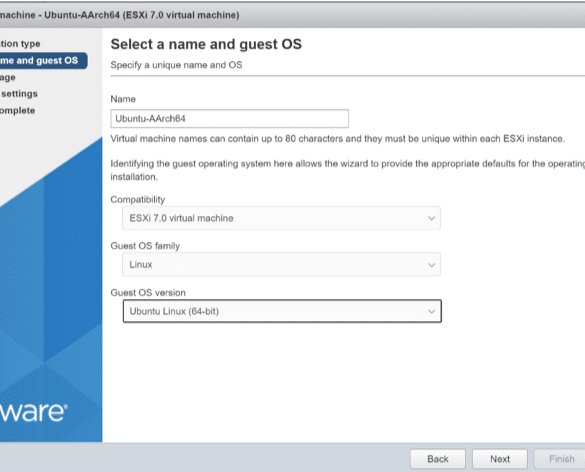Click the Next button
585x472 pixels.
(x=500, y=459)
